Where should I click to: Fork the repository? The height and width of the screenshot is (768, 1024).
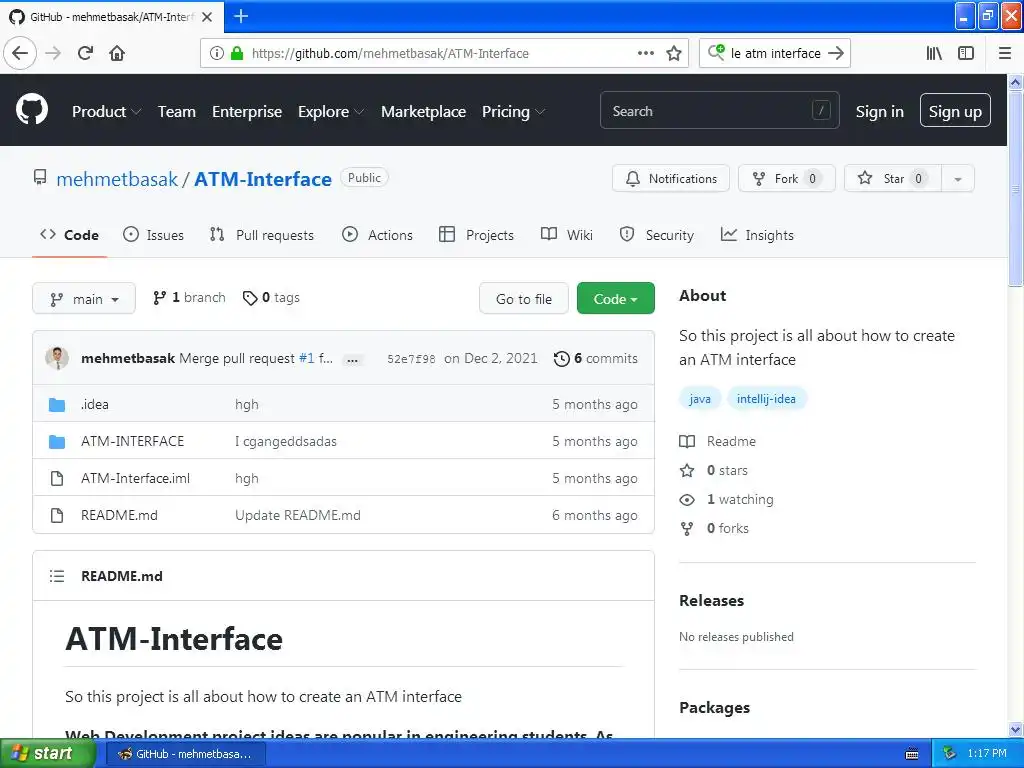click(x=786, y=179)
